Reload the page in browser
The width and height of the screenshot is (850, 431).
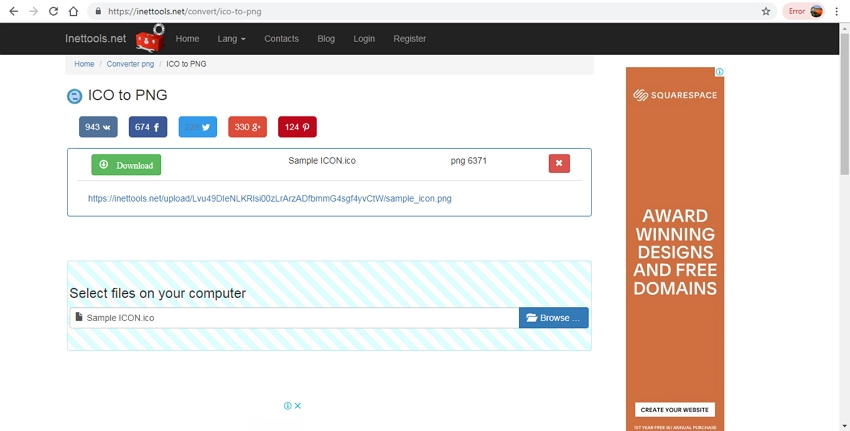tap(53, 11)
